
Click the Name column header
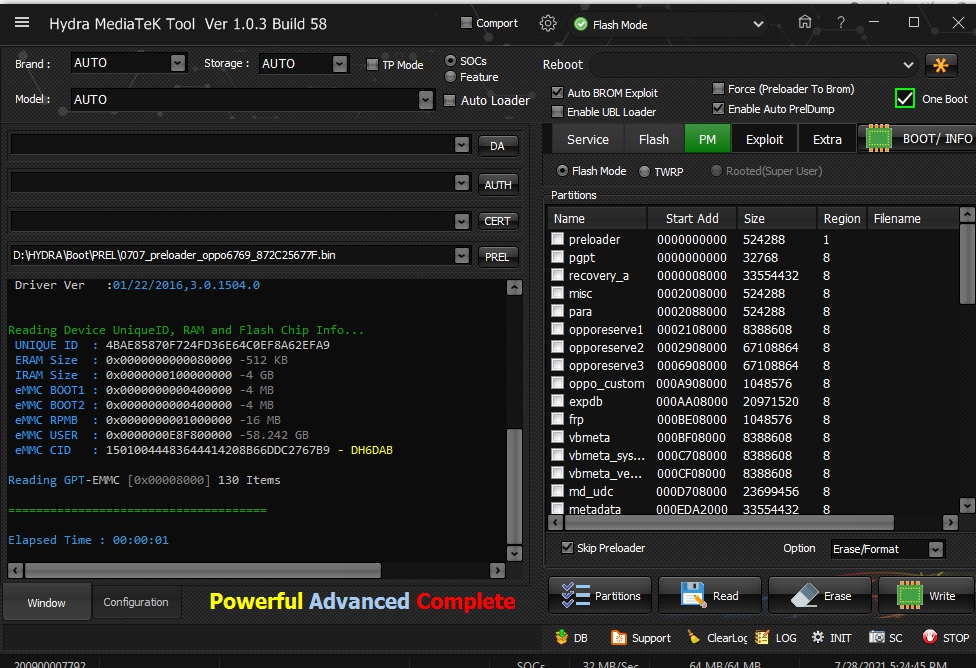[597, 219]
